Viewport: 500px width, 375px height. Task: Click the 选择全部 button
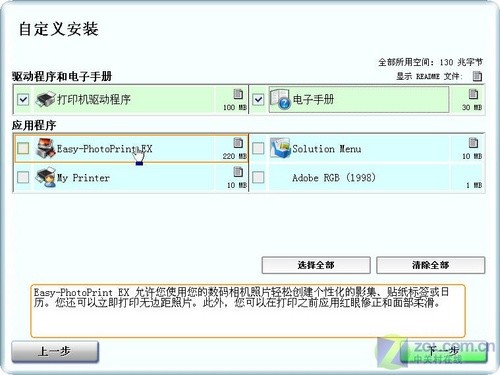[316, 265]
